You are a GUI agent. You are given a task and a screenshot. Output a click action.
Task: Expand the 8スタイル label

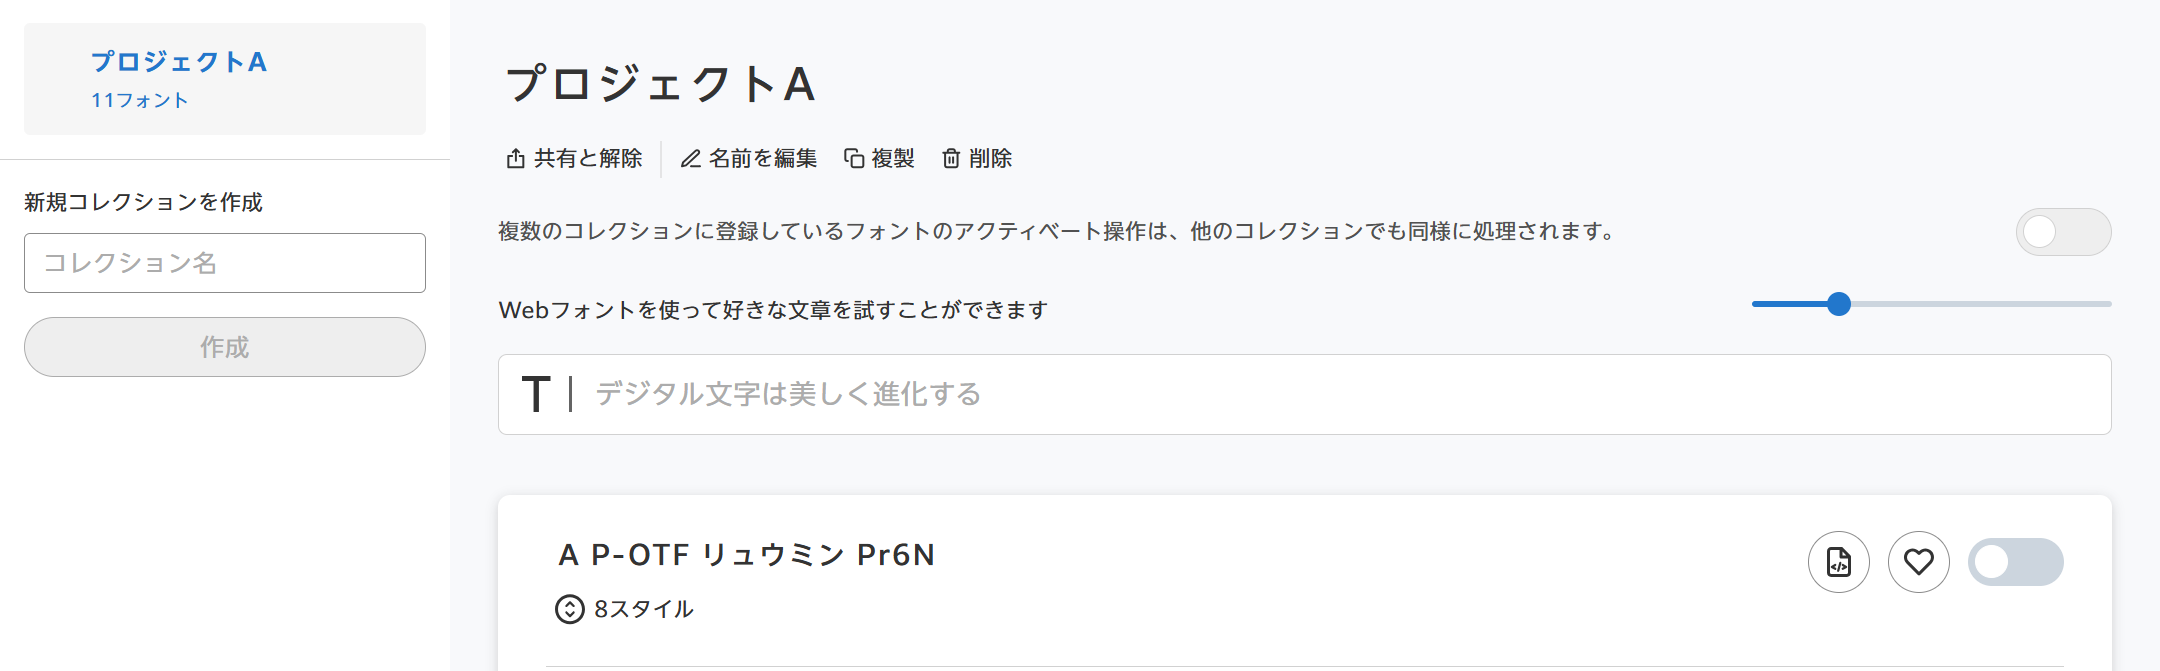point(644,609)
